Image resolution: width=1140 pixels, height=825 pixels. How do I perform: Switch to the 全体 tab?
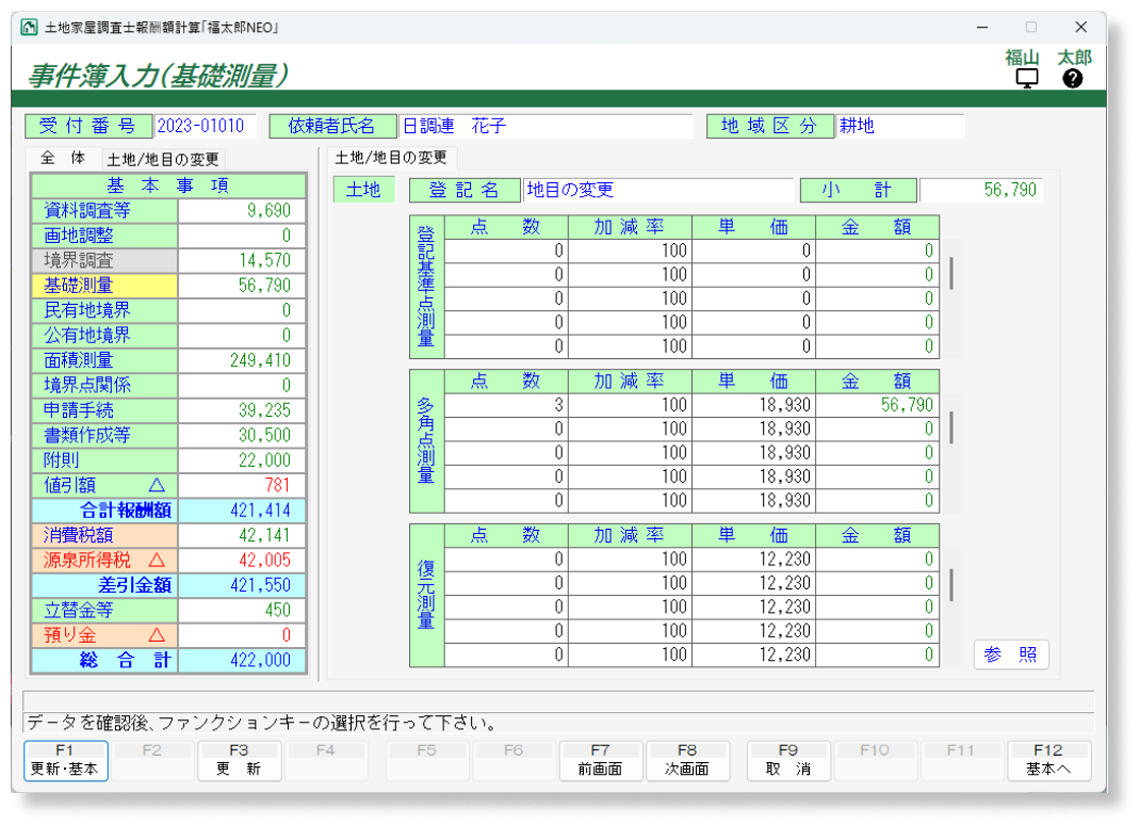coord(63,158)
